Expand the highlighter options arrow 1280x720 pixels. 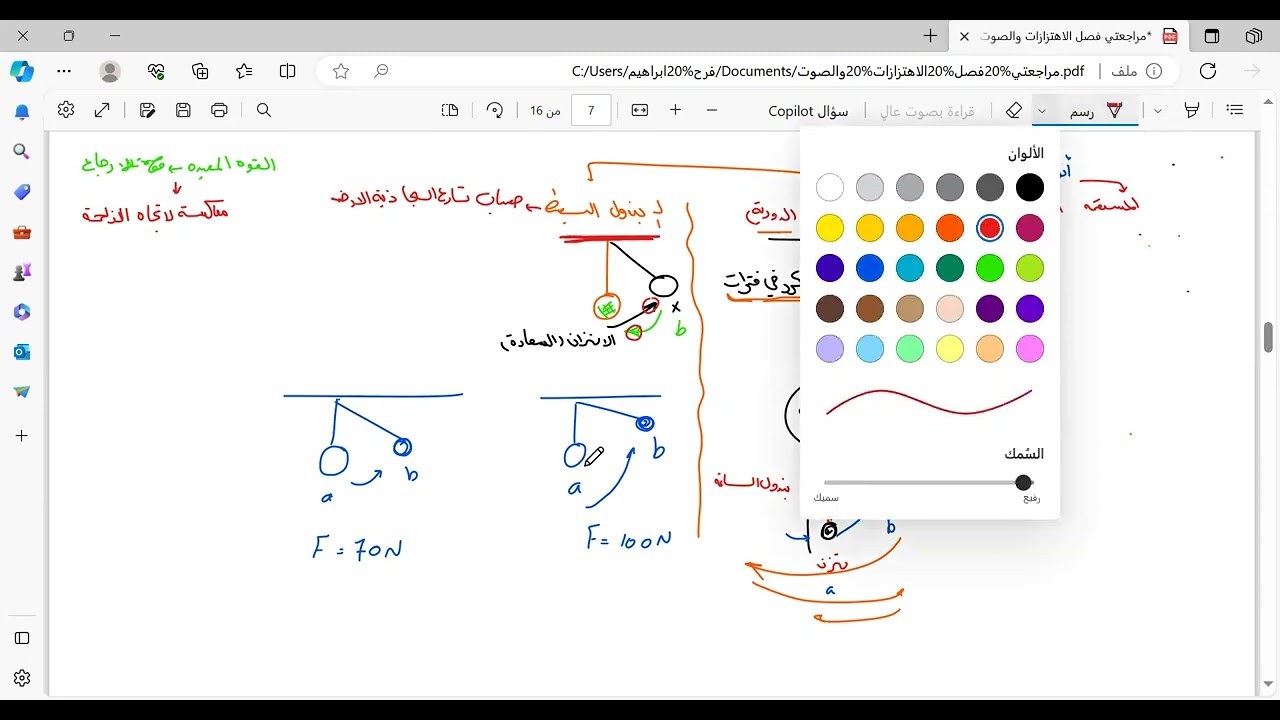(1158, 110)
